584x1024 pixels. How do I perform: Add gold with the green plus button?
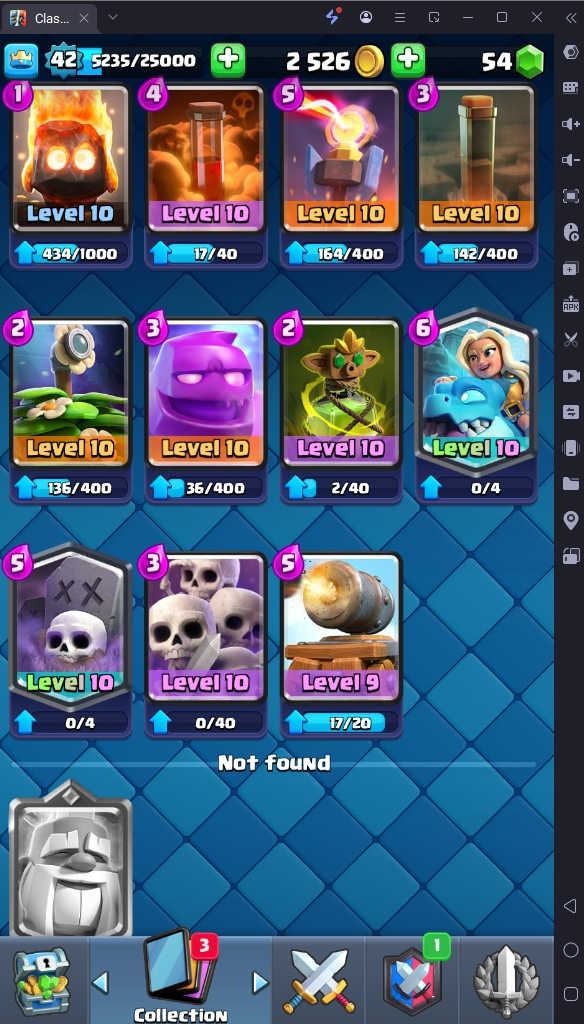[x=408, y=61]
